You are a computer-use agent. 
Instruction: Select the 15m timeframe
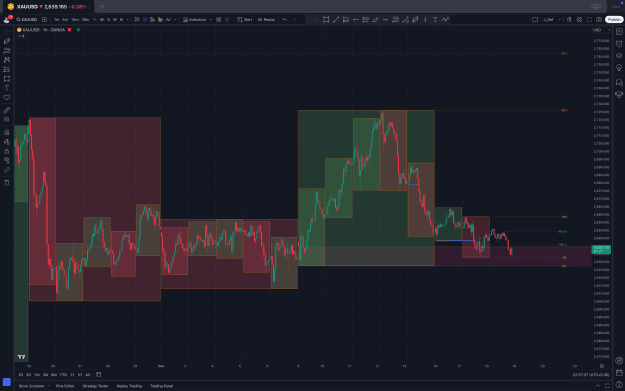pos(75,20)
